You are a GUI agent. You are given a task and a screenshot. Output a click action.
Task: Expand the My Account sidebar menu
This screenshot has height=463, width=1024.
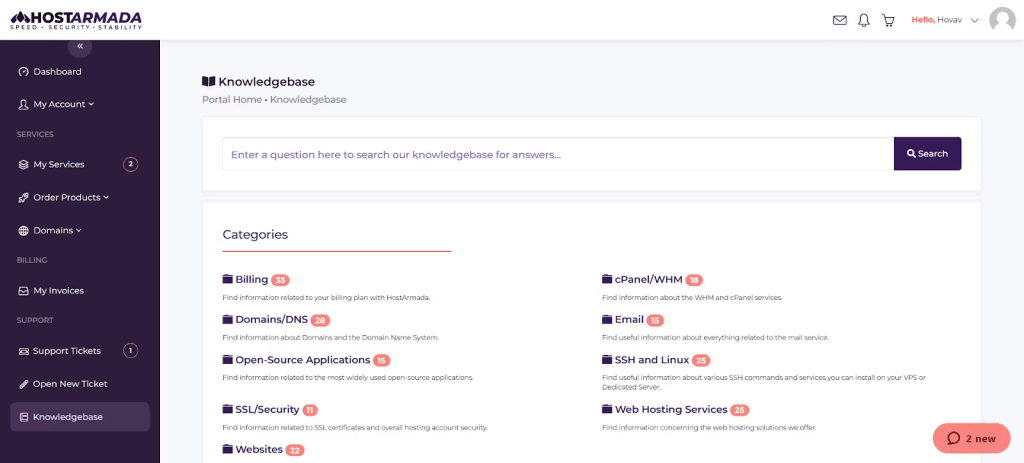click(63, 104)
